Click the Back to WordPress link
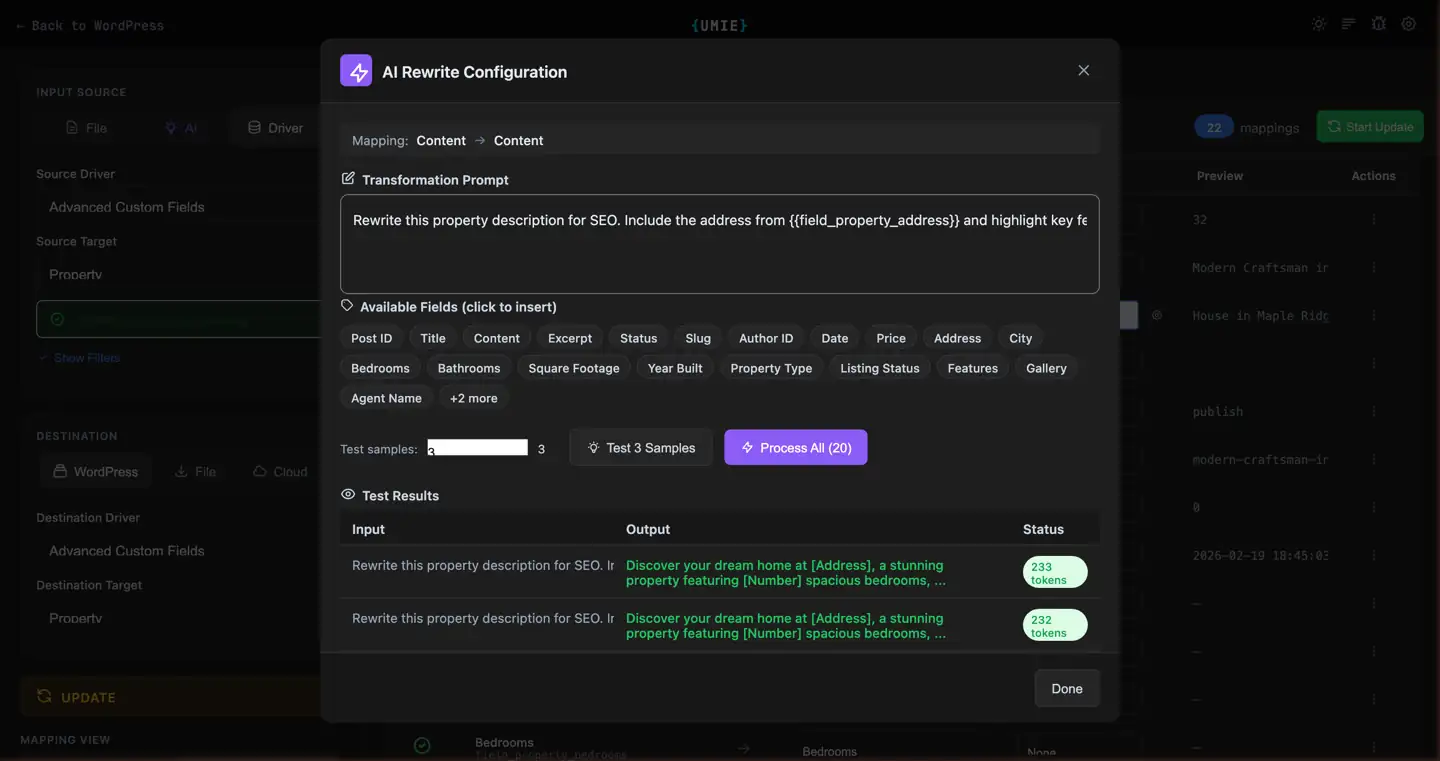The image size is (1440, 761). tap(90, 25)
